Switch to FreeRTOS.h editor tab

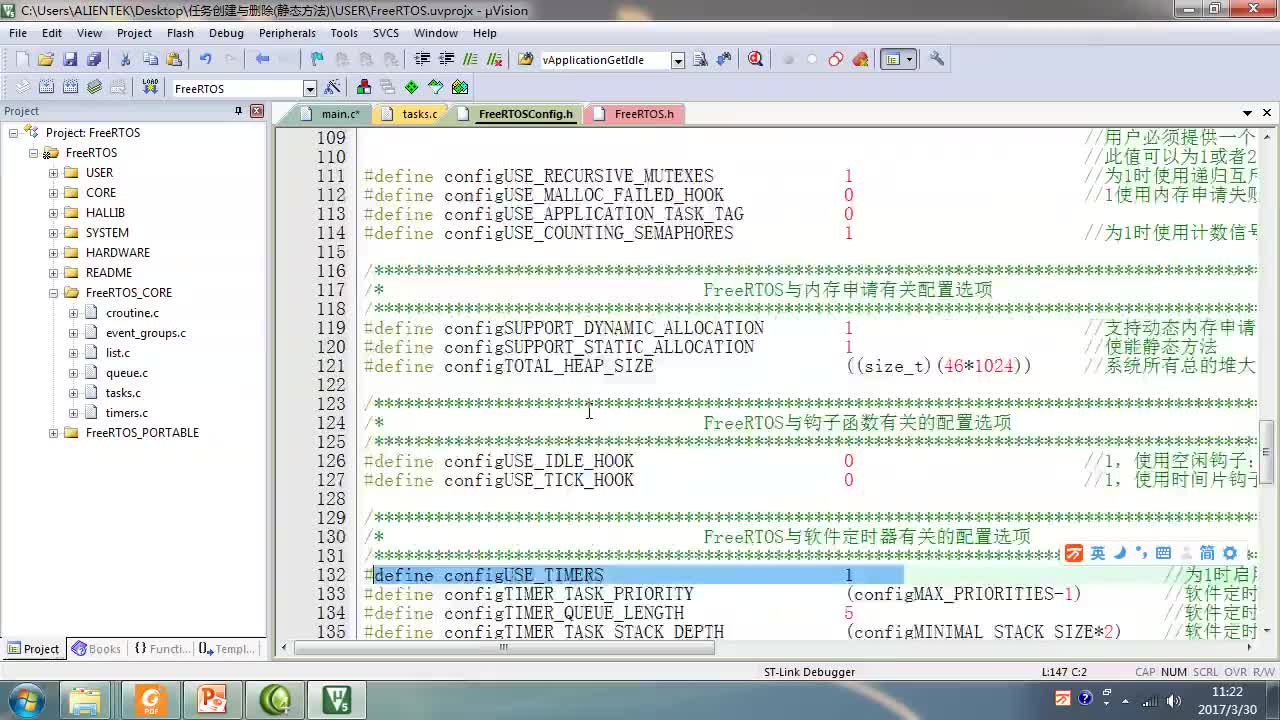[x=636, y=114]
